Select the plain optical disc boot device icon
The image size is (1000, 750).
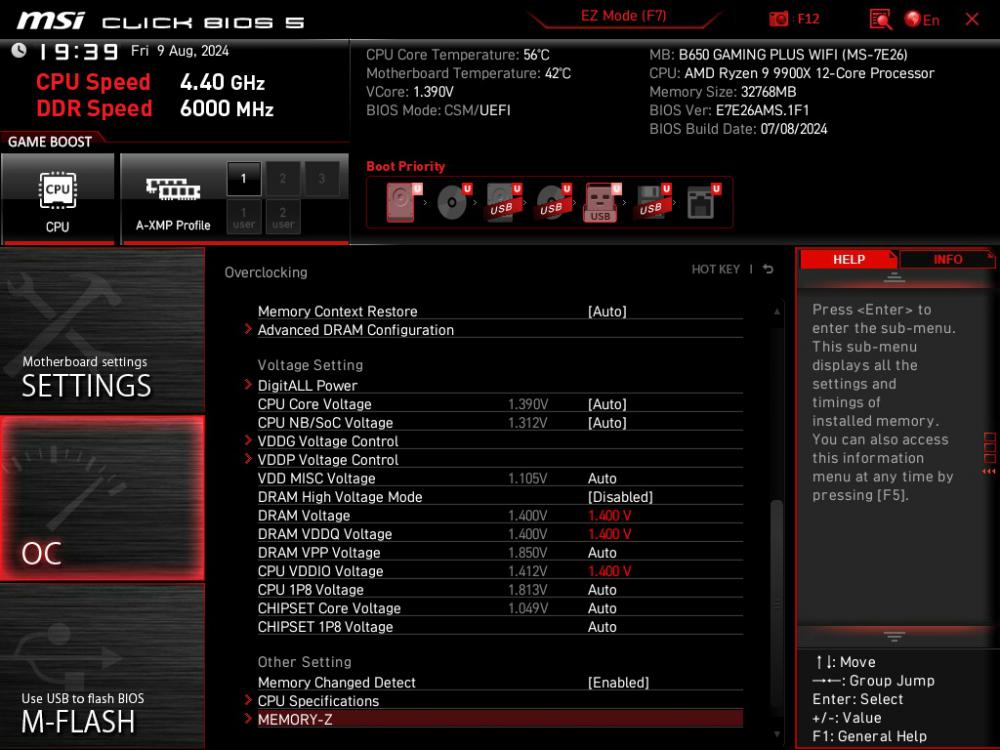point(453,202)
